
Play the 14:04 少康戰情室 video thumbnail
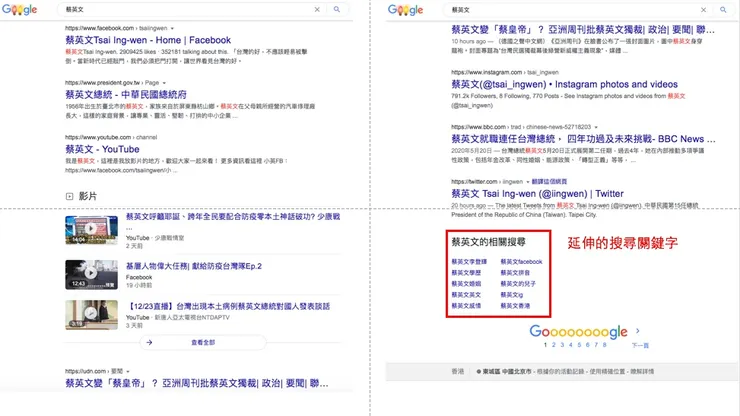pyautogui.click(x=92, y=230)
